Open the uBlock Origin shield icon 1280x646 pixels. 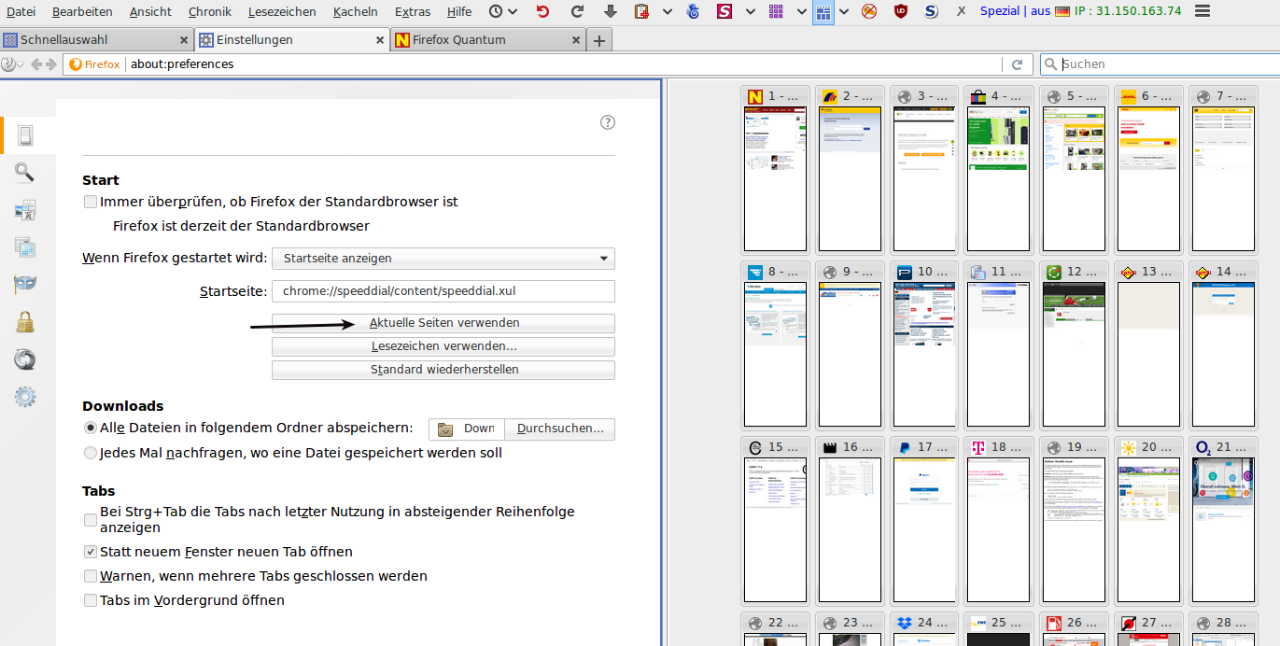(x=901, y=11)
